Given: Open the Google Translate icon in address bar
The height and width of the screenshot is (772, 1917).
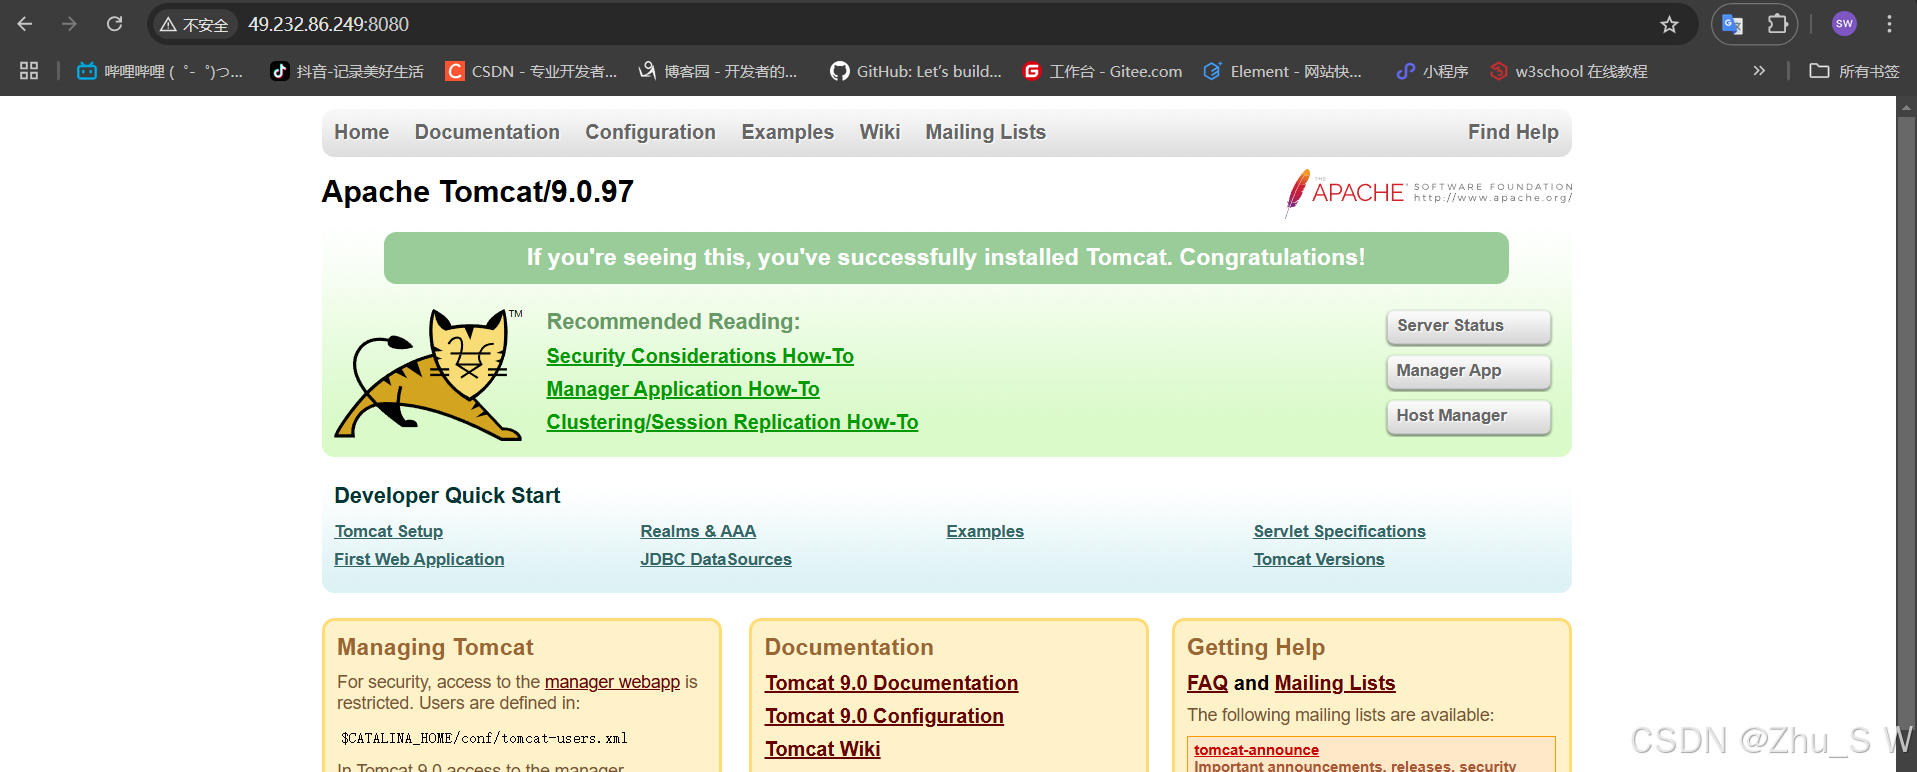Looking at the screenshot, I should pyautogui.click(x=1733, y=24).
